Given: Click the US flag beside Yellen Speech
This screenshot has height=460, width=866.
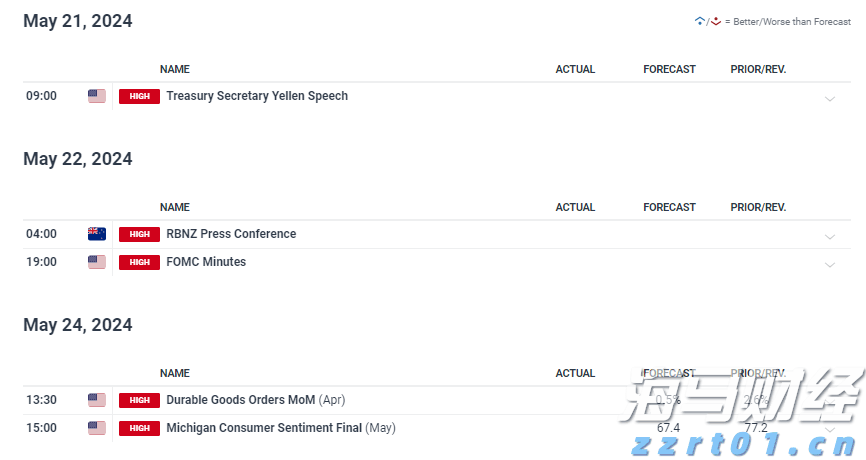Looking at the screenshot, I should 96,96.
